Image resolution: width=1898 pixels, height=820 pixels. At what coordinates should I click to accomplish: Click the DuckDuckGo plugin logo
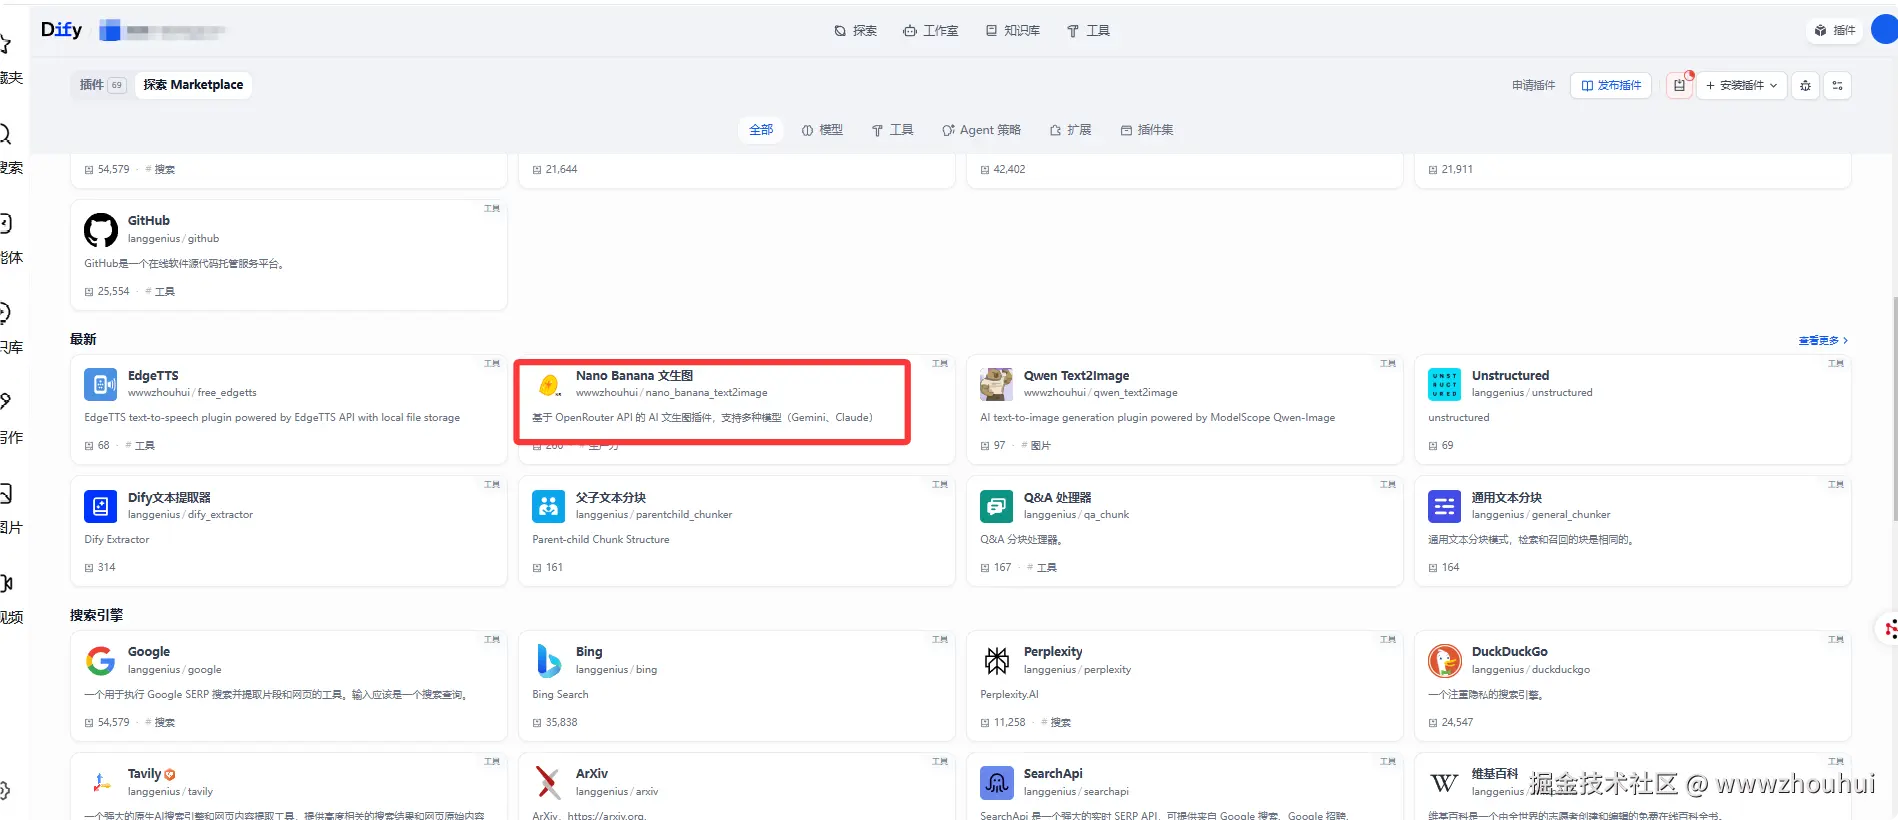1445,661
